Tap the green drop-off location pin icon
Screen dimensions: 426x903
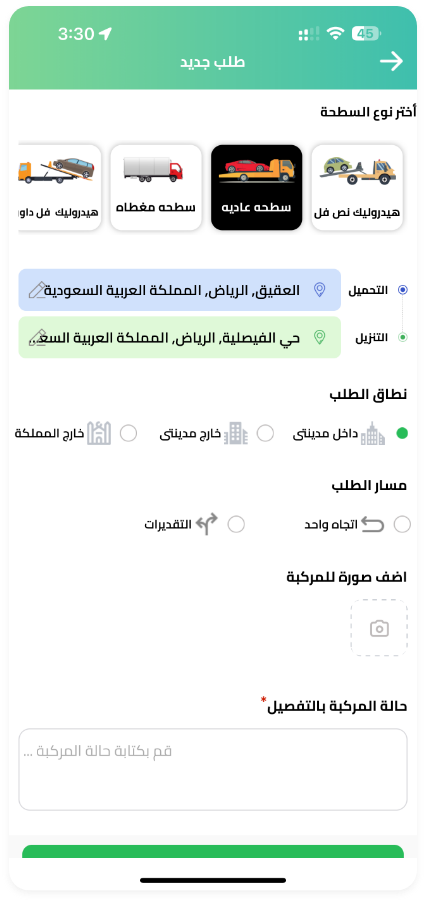pyautogui.click(x=319, y=337)
